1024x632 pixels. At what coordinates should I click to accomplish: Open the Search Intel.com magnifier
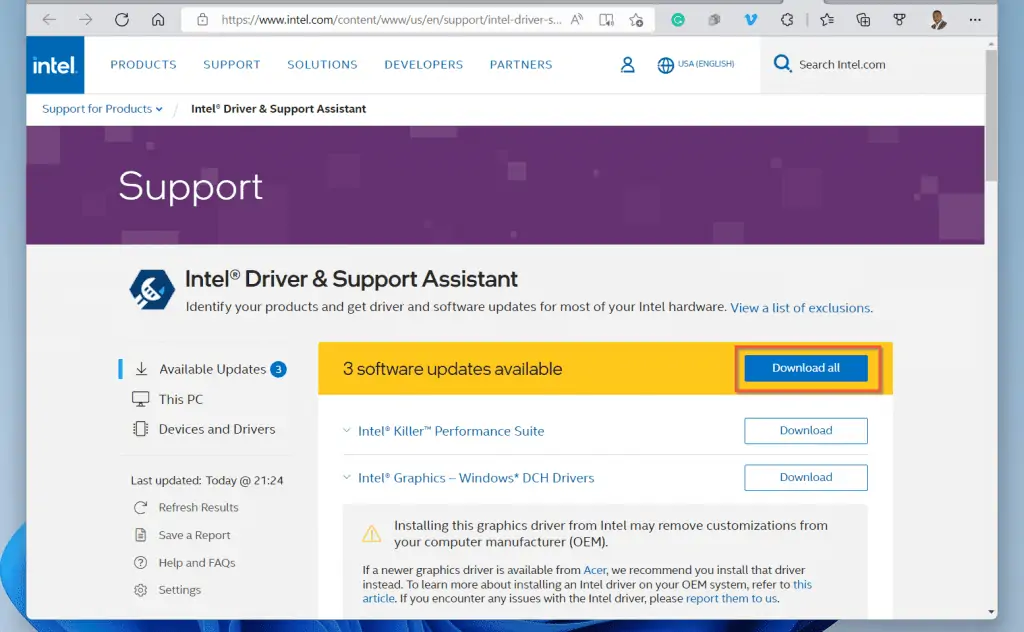tap(782, 63)
